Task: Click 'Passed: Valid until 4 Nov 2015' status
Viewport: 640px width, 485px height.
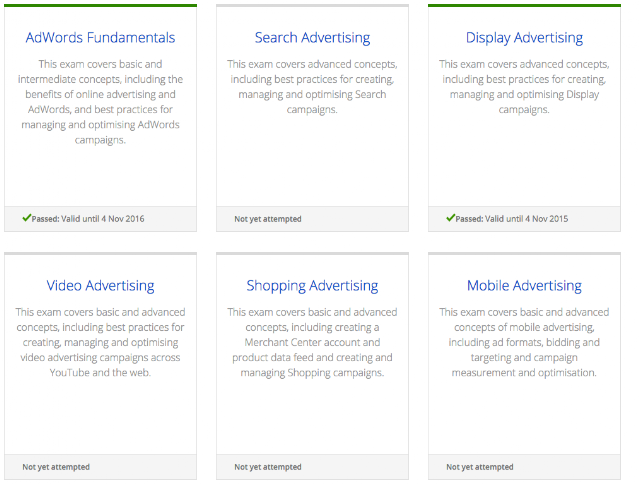Action: [512, 219]
